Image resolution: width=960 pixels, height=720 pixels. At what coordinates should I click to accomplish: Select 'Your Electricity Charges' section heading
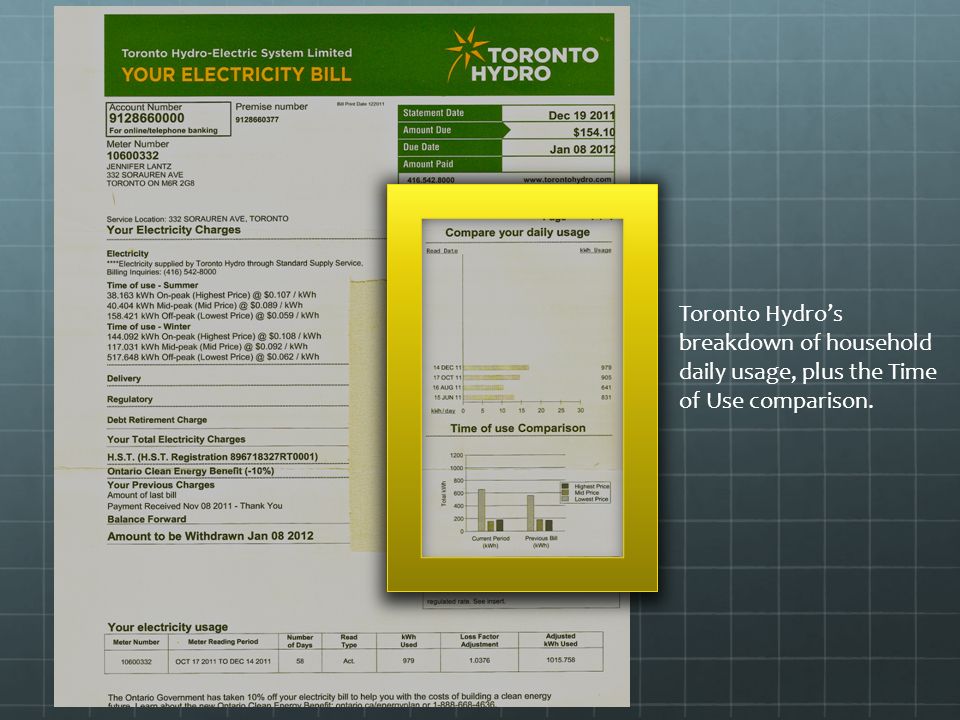pos(173,230)
